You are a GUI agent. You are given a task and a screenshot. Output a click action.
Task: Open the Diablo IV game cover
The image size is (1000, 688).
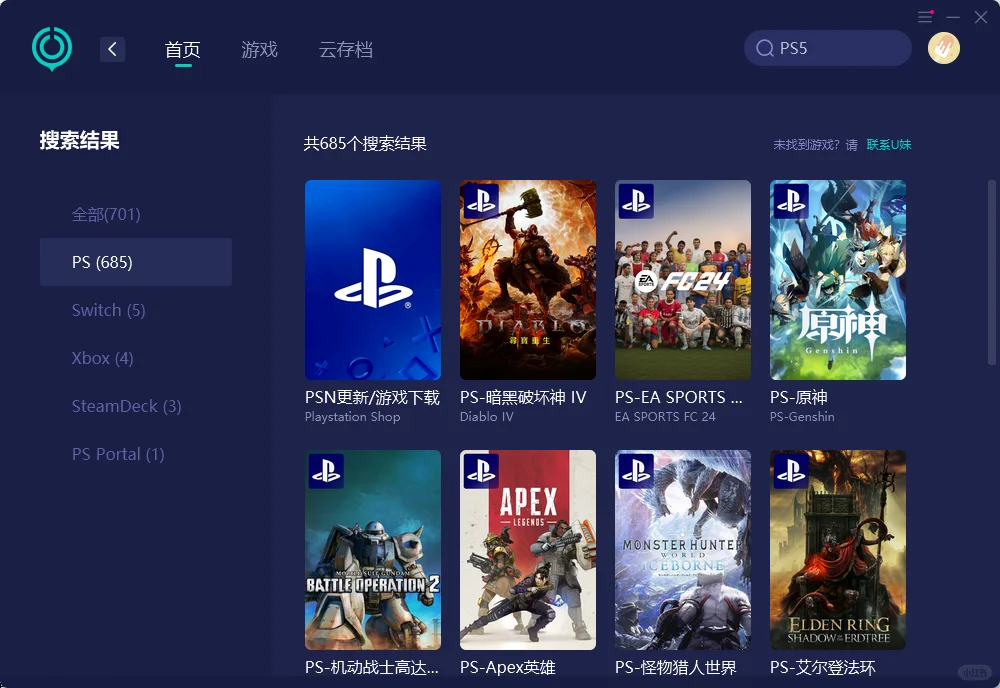click(527, 280)
